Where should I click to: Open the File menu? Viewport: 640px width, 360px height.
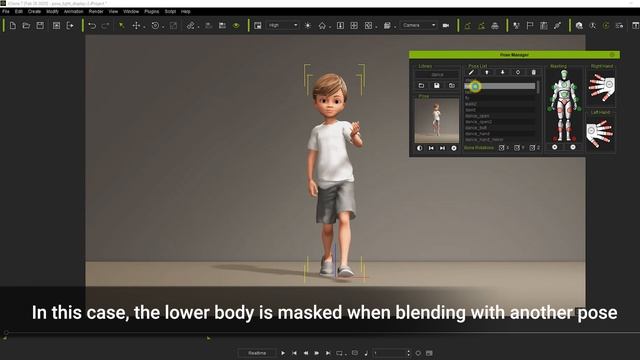[x=6, y=11]
